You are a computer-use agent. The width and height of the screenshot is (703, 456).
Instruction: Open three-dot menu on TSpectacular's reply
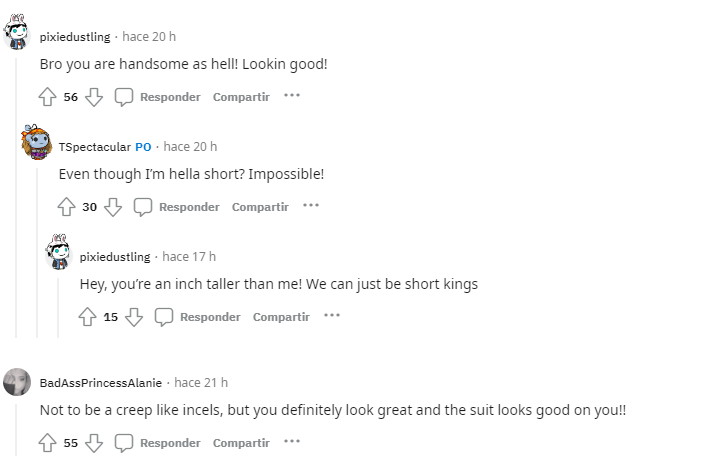tap(311, 205)
